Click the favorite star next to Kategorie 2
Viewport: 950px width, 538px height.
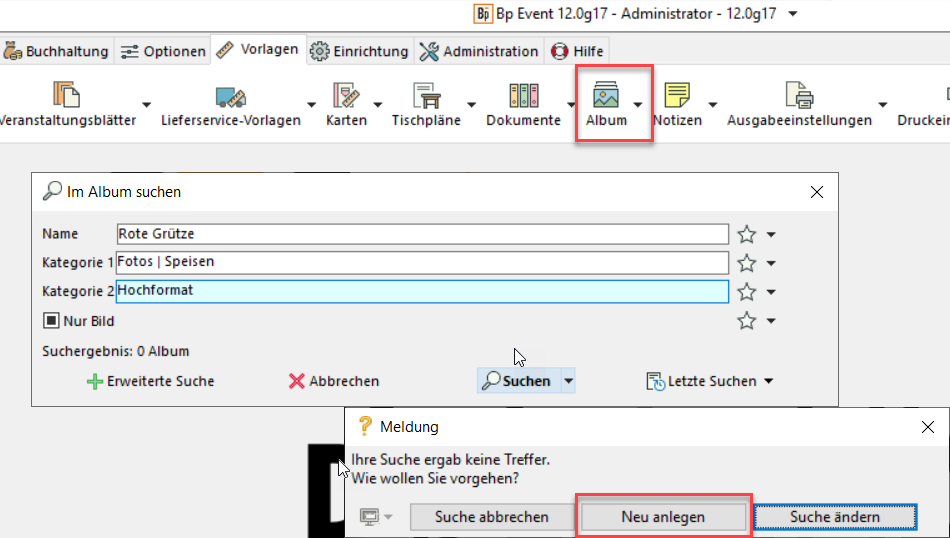click(x=746, y=292)
